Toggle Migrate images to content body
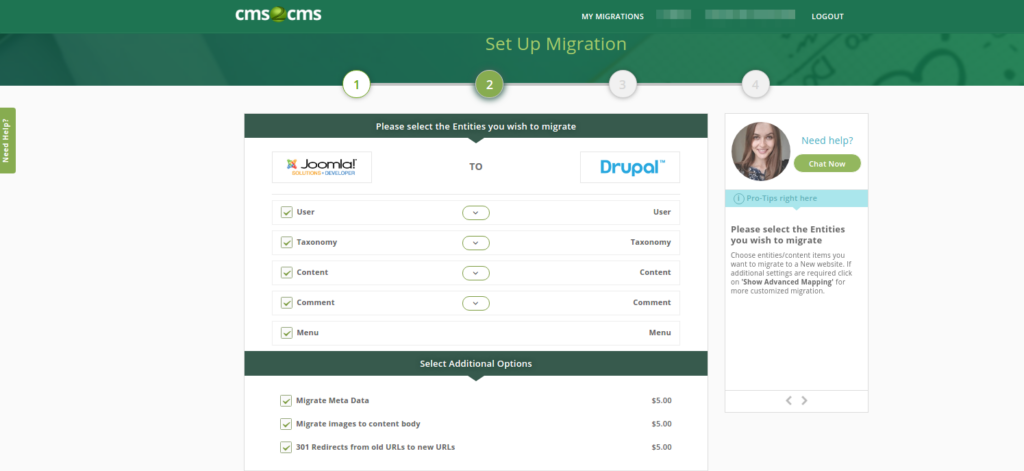Viewport: 1024px width, 471px height. [x=286, y=424]
